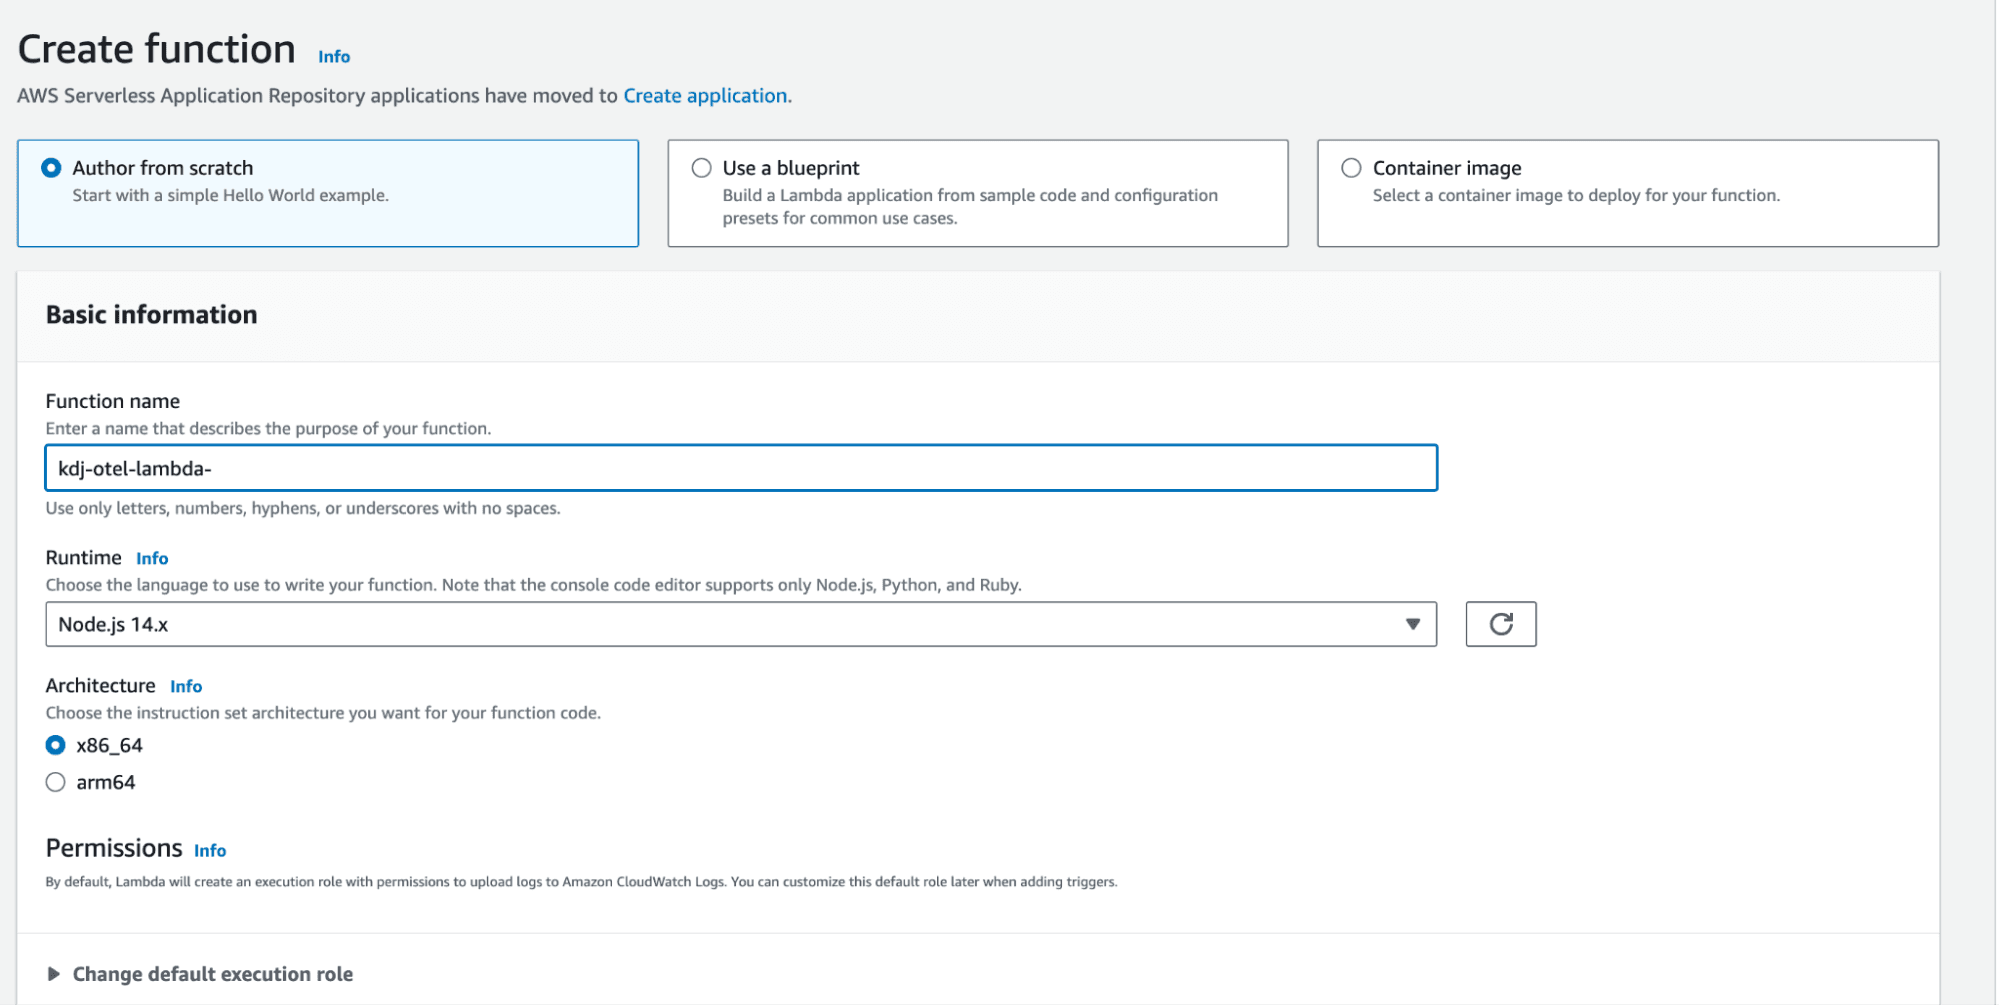The width and height of the screenshot is (1999, 1006).
Task: Click the "Container image" card
Action: click(x=1628, y=192)
